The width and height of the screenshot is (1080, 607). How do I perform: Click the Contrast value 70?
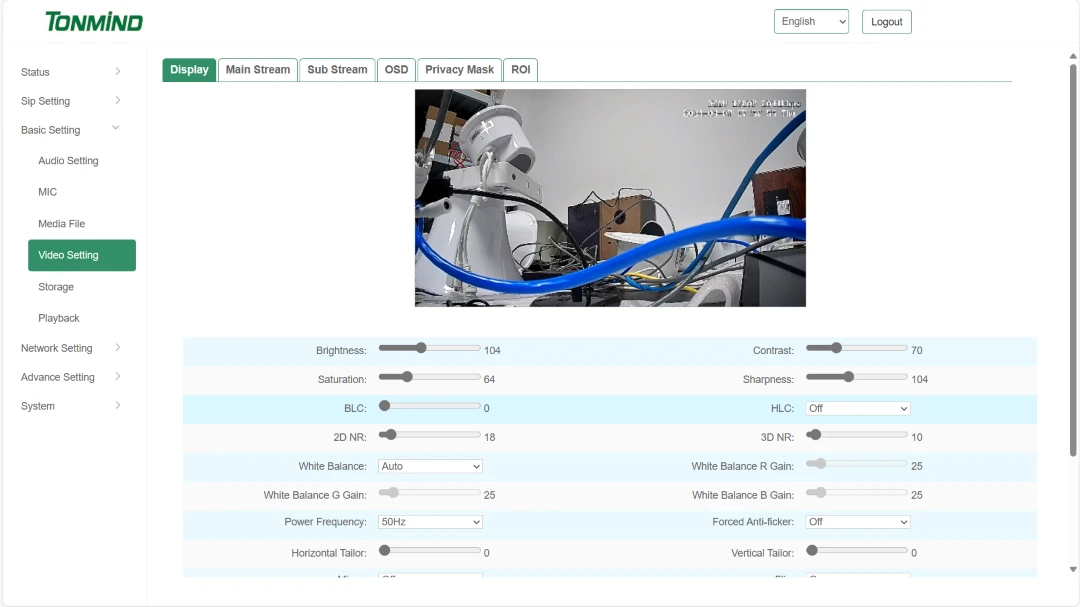pos(916,350)
